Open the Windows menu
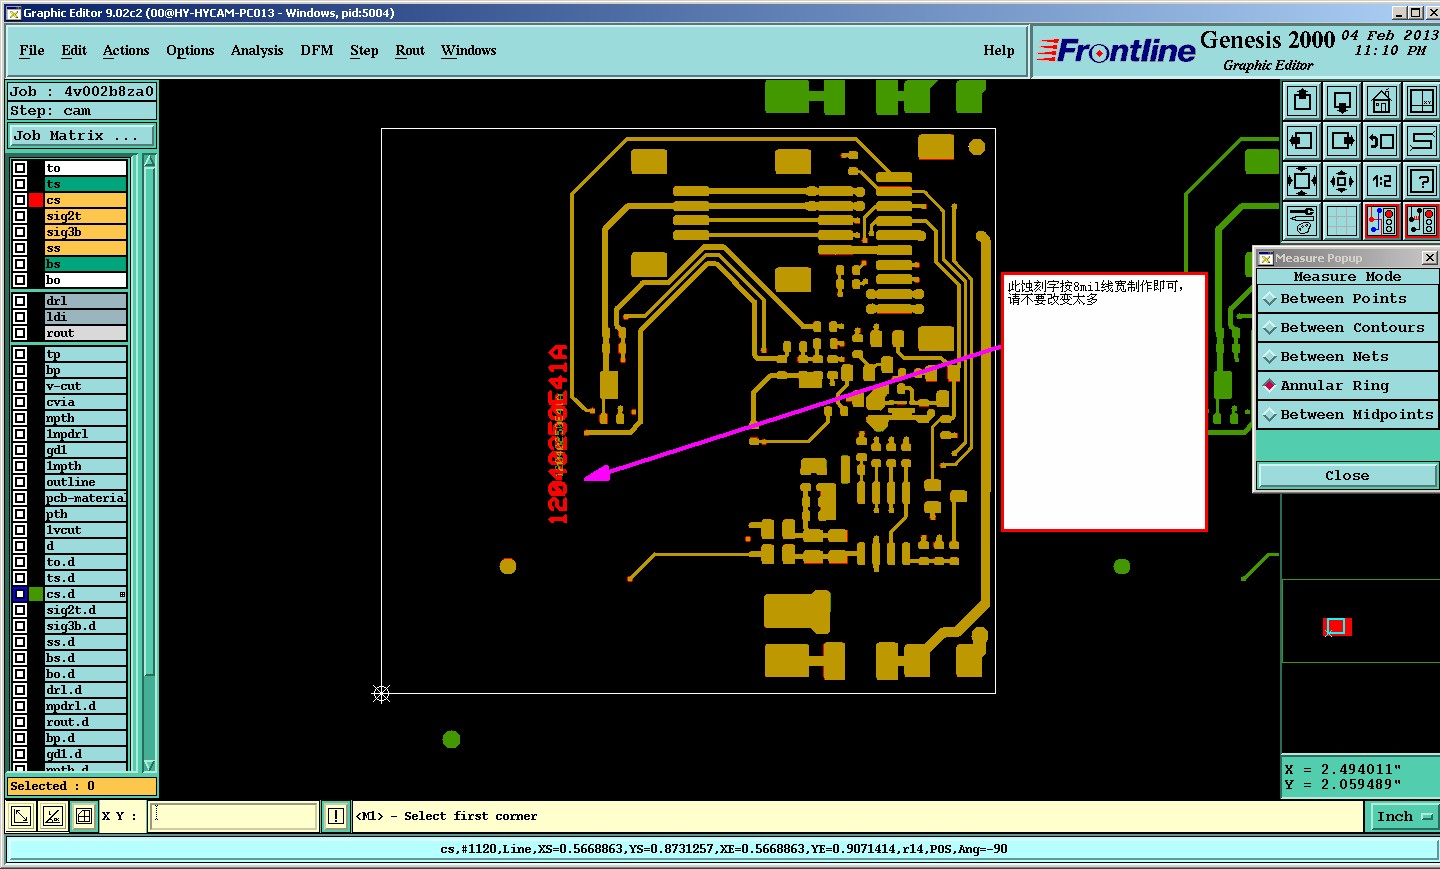The image size is (1440, 869). pos(469,51)
